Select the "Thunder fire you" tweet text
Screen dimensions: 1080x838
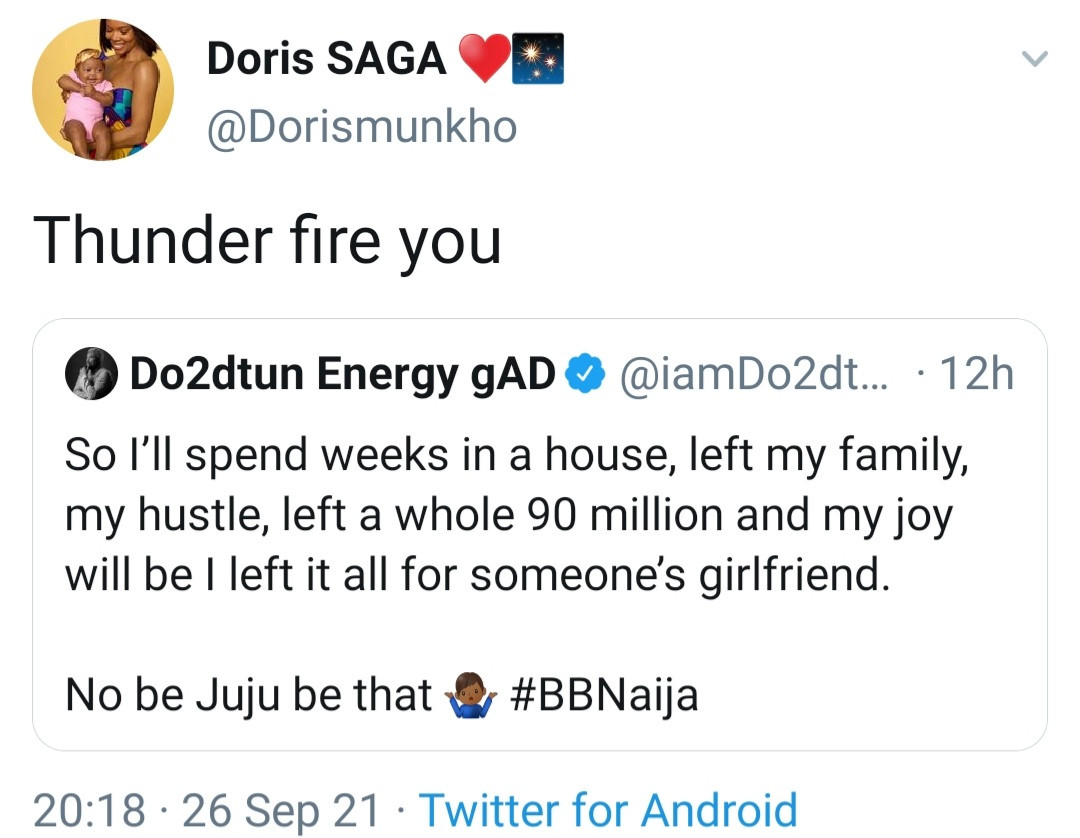click(267, 241)
